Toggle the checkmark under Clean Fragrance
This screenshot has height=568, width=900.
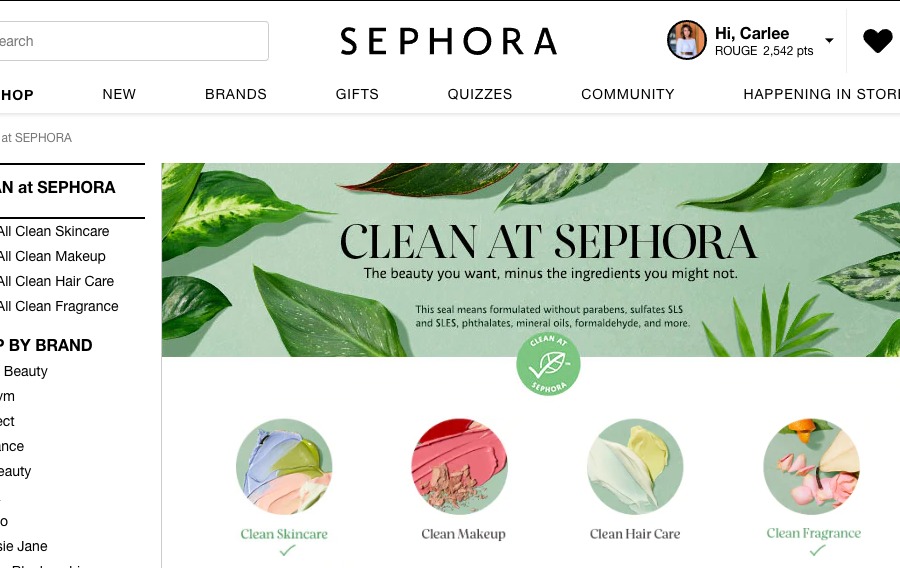(817, 550)
